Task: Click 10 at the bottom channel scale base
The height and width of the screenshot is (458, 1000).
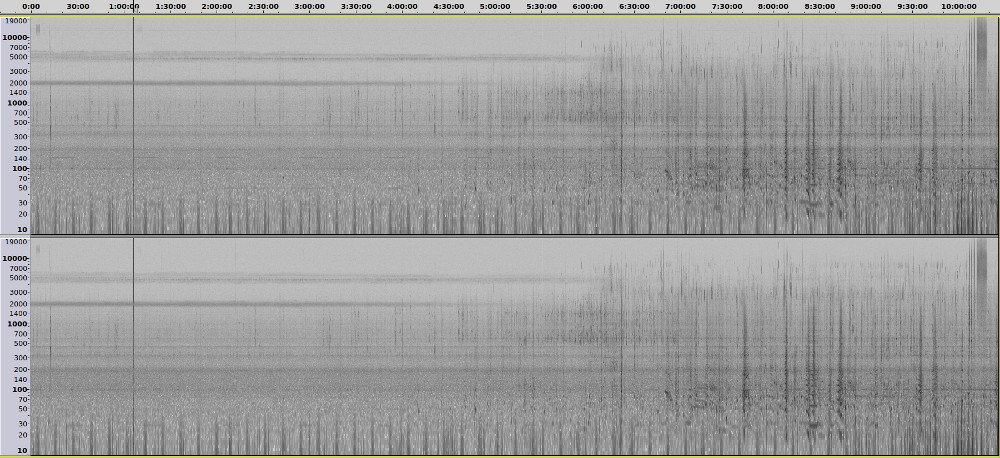Action: (x=22, y=452)
